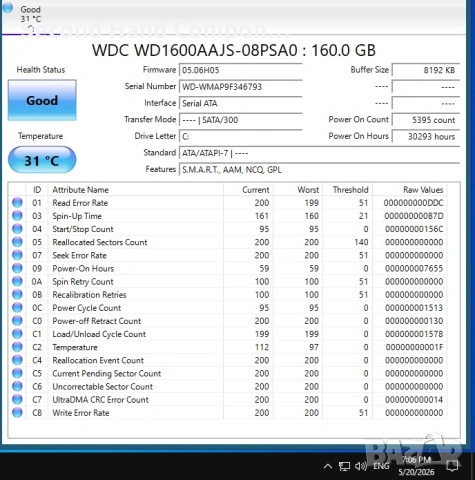Click the status icon for Read Error Rate

[17, 203]
